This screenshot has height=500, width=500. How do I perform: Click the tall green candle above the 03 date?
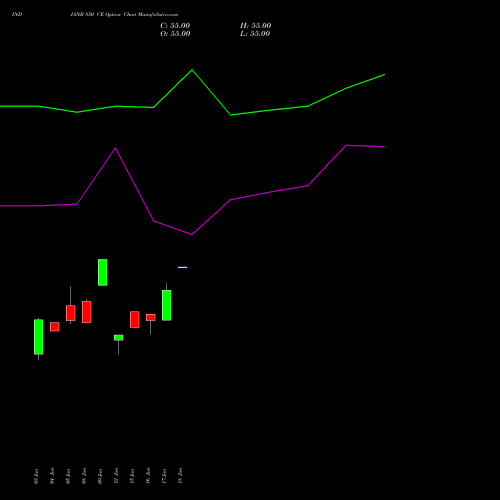pyautogui.click(x=39, y=337)
